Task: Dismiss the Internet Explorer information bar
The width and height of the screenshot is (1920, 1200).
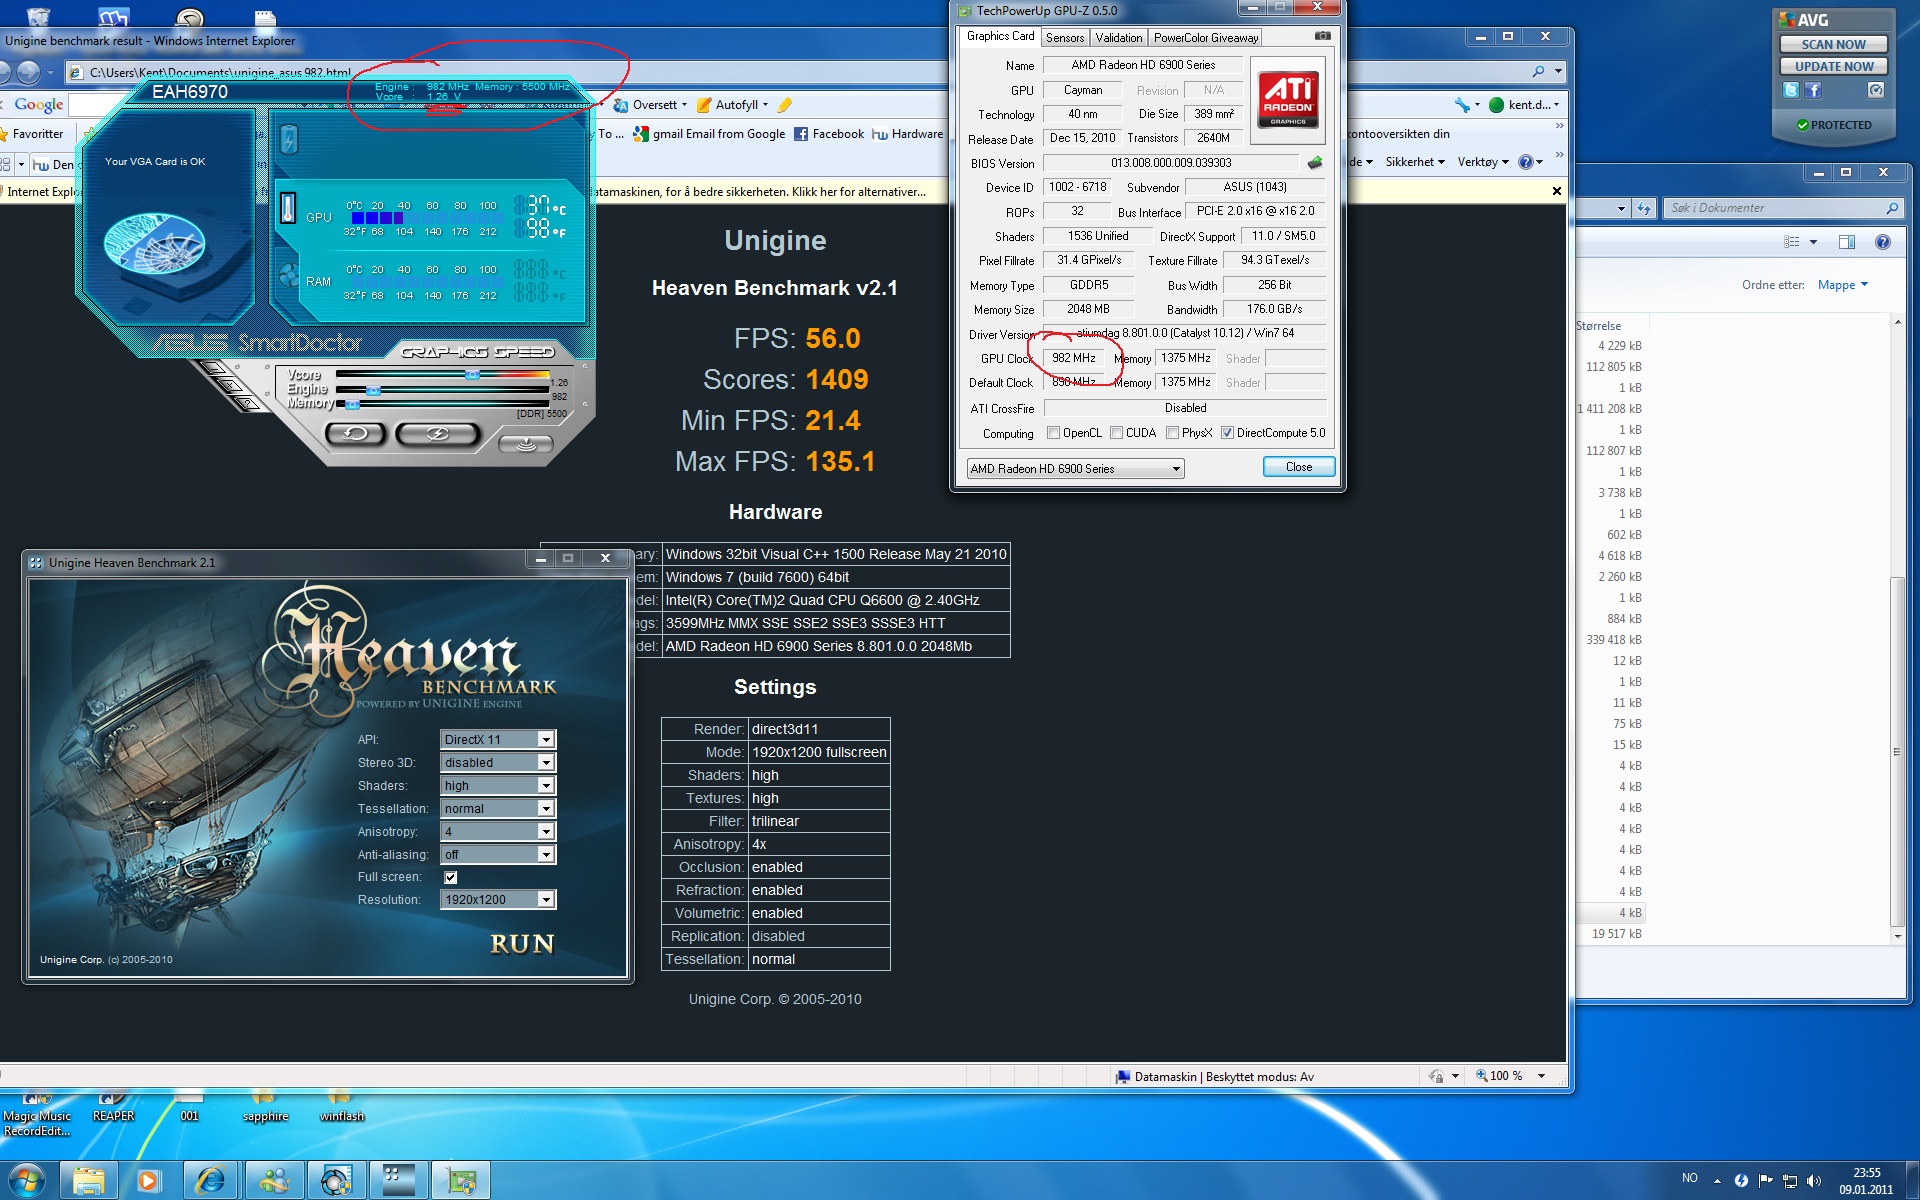Action: (x=1556, y=191)
